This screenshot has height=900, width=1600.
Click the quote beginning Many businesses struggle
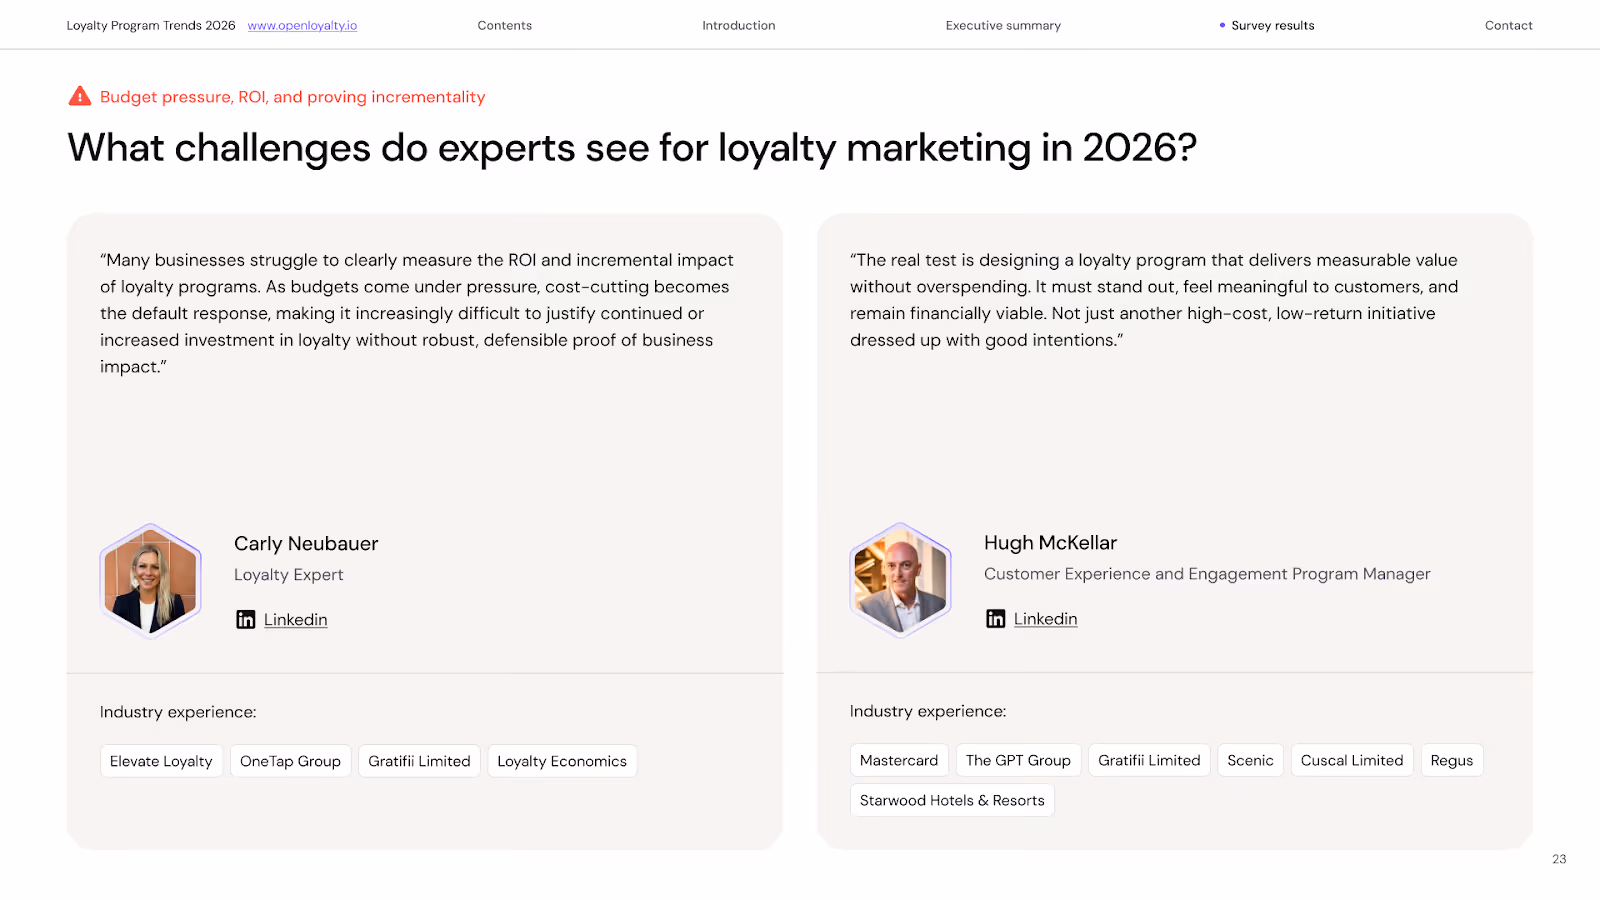click(417, 313)
